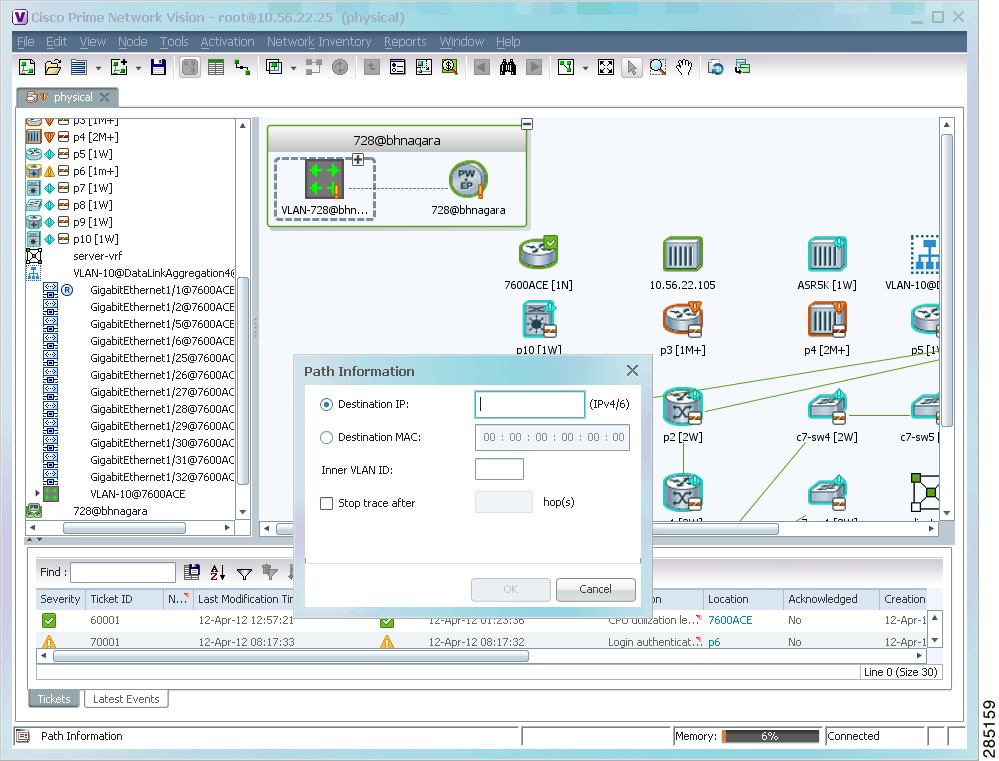Open the Network Inventory menu

point(319,41)
